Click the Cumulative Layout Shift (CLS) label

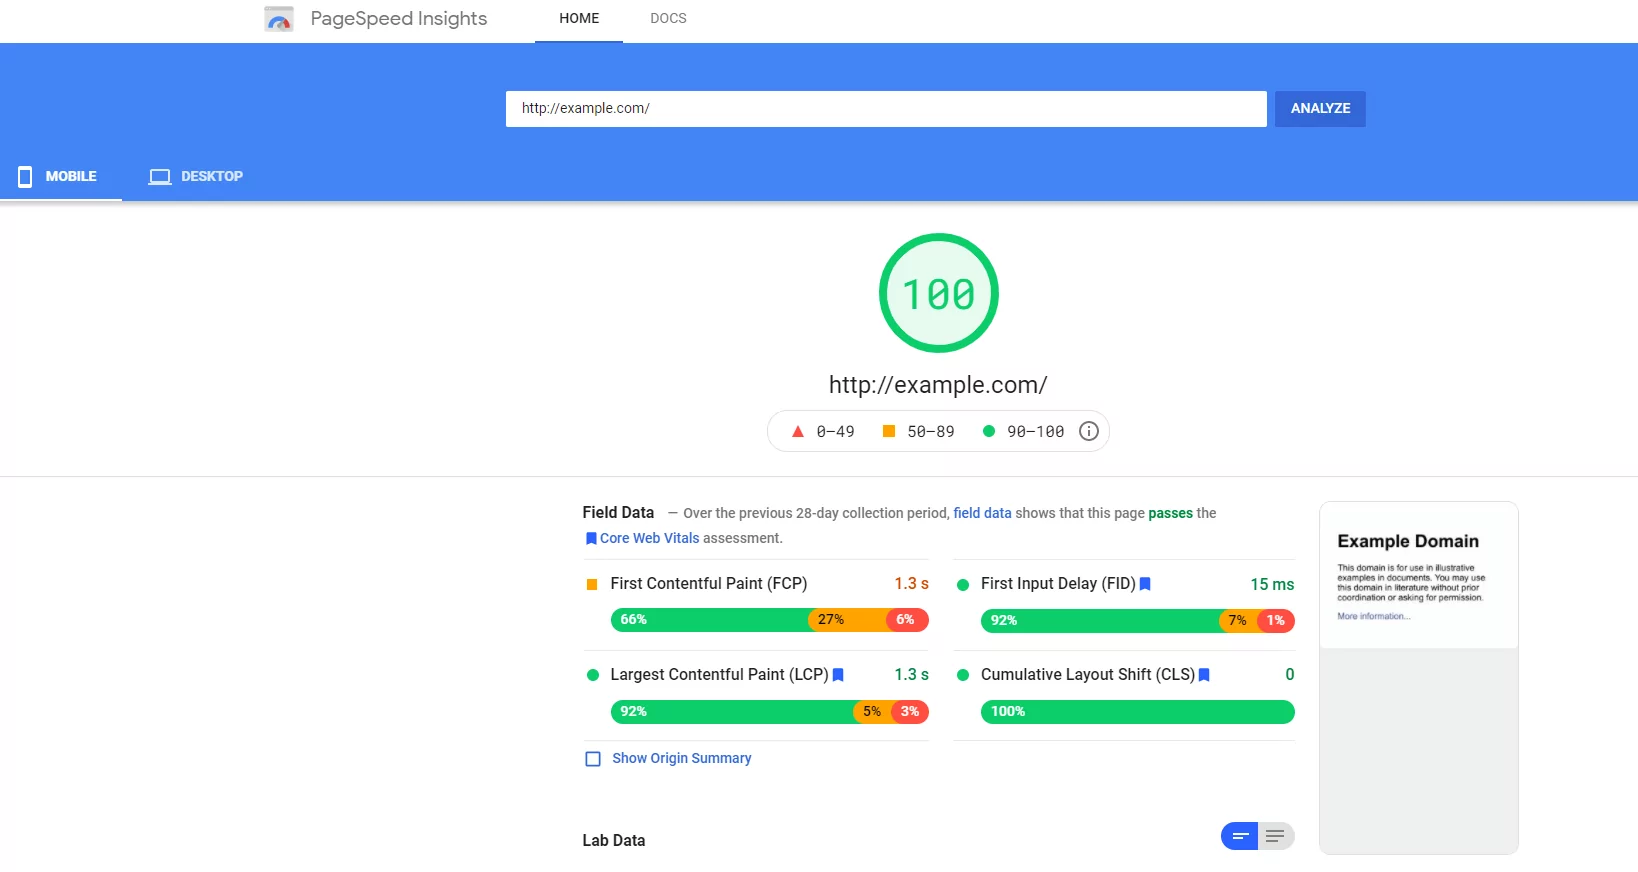pyautogui.click(x=1088, y=675)
